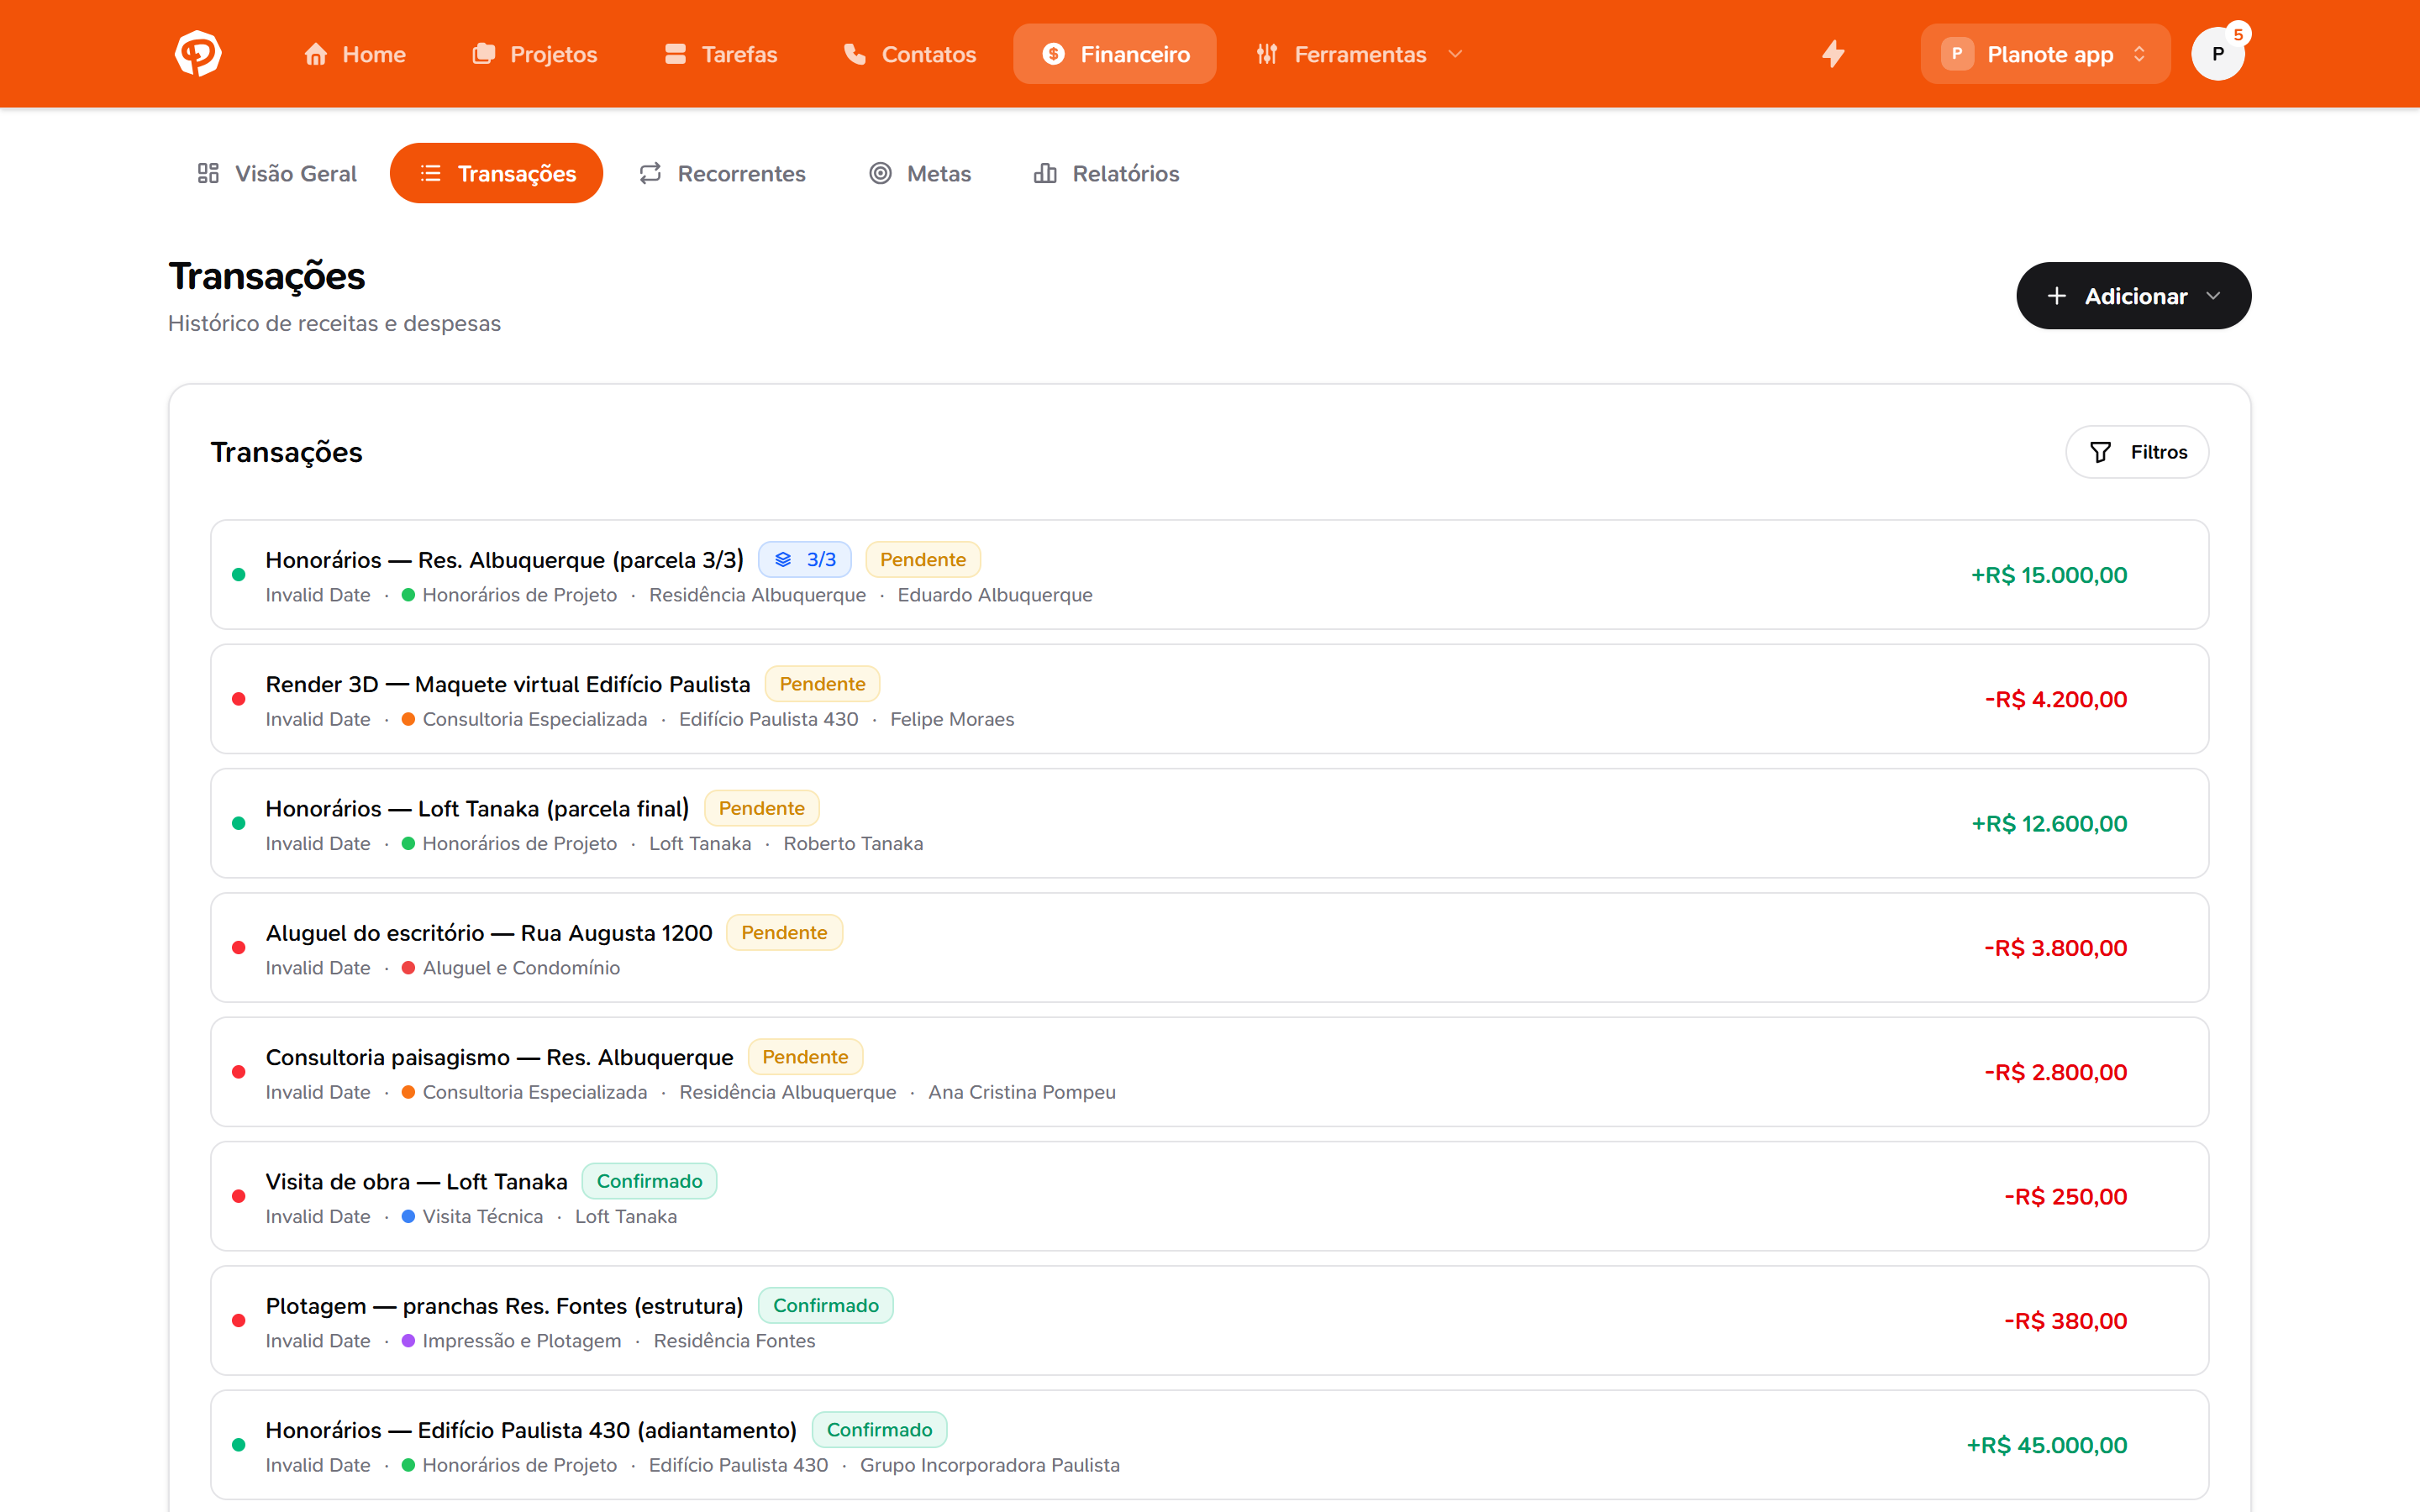Open the Metas tab

pyautogui.click(x=920, y=173)
